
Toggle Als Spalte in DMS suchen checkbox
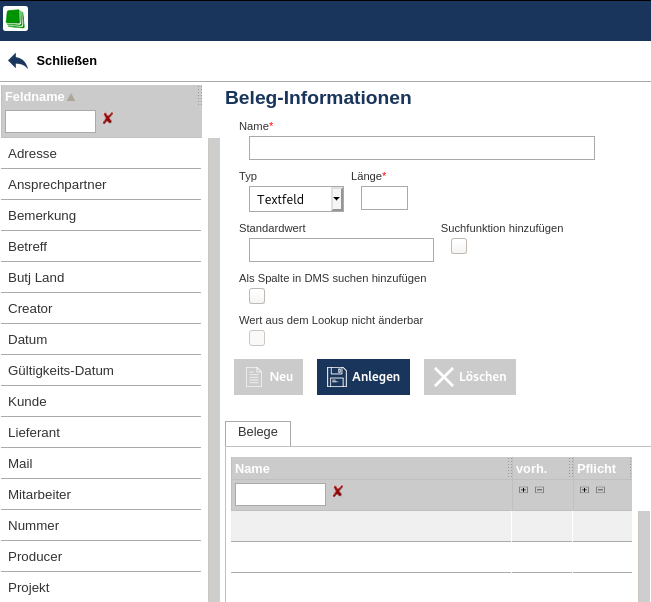[257, 296]
